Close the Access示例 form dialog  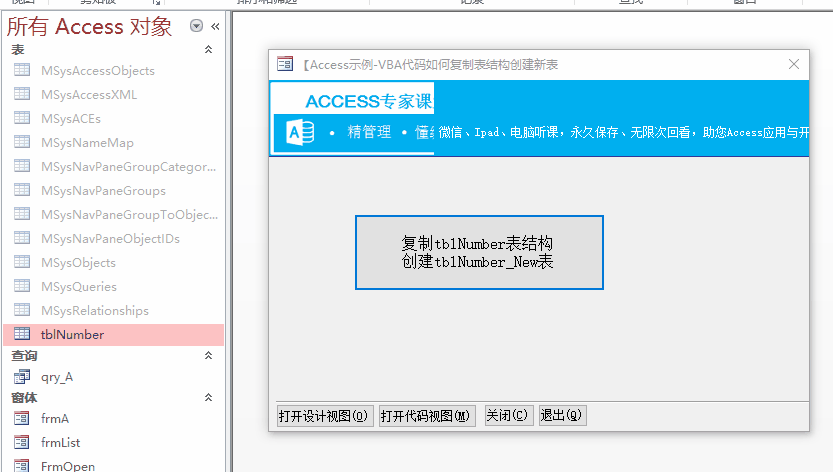click(794, 64)
